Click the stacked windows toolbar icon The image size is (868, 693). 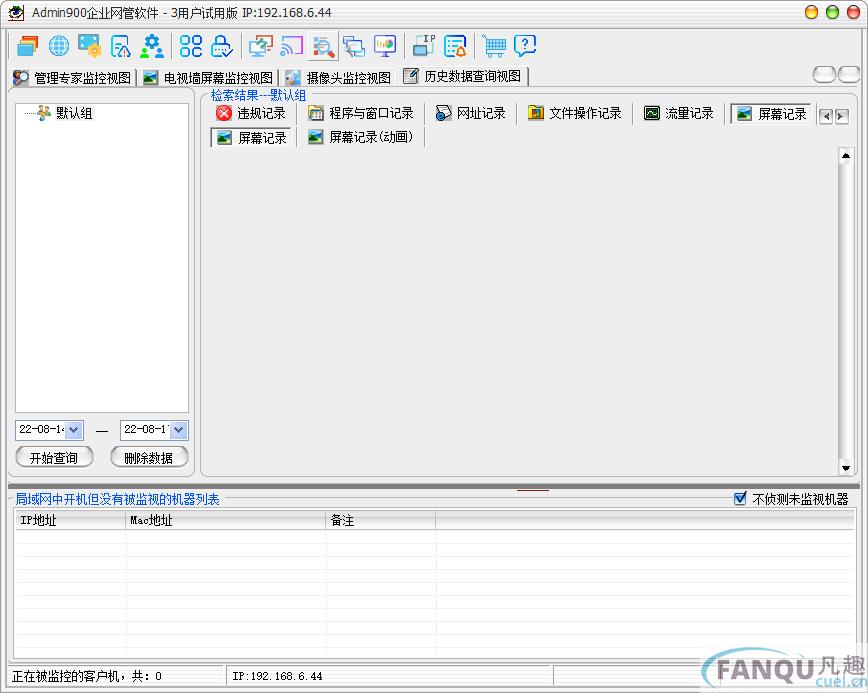(x=27, y=46)
